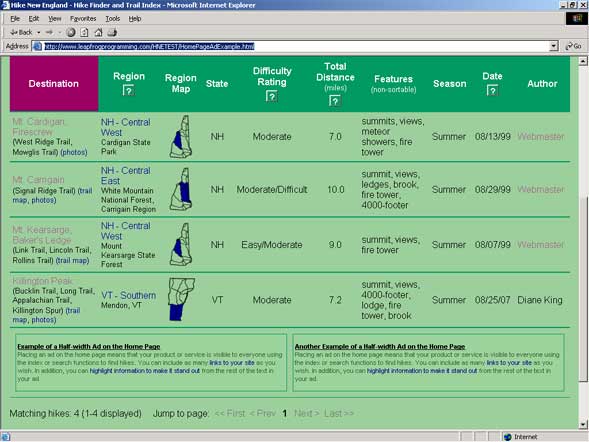Click the Home toolbar icon
Screen dimensions: 589x442
pos(98,33)
